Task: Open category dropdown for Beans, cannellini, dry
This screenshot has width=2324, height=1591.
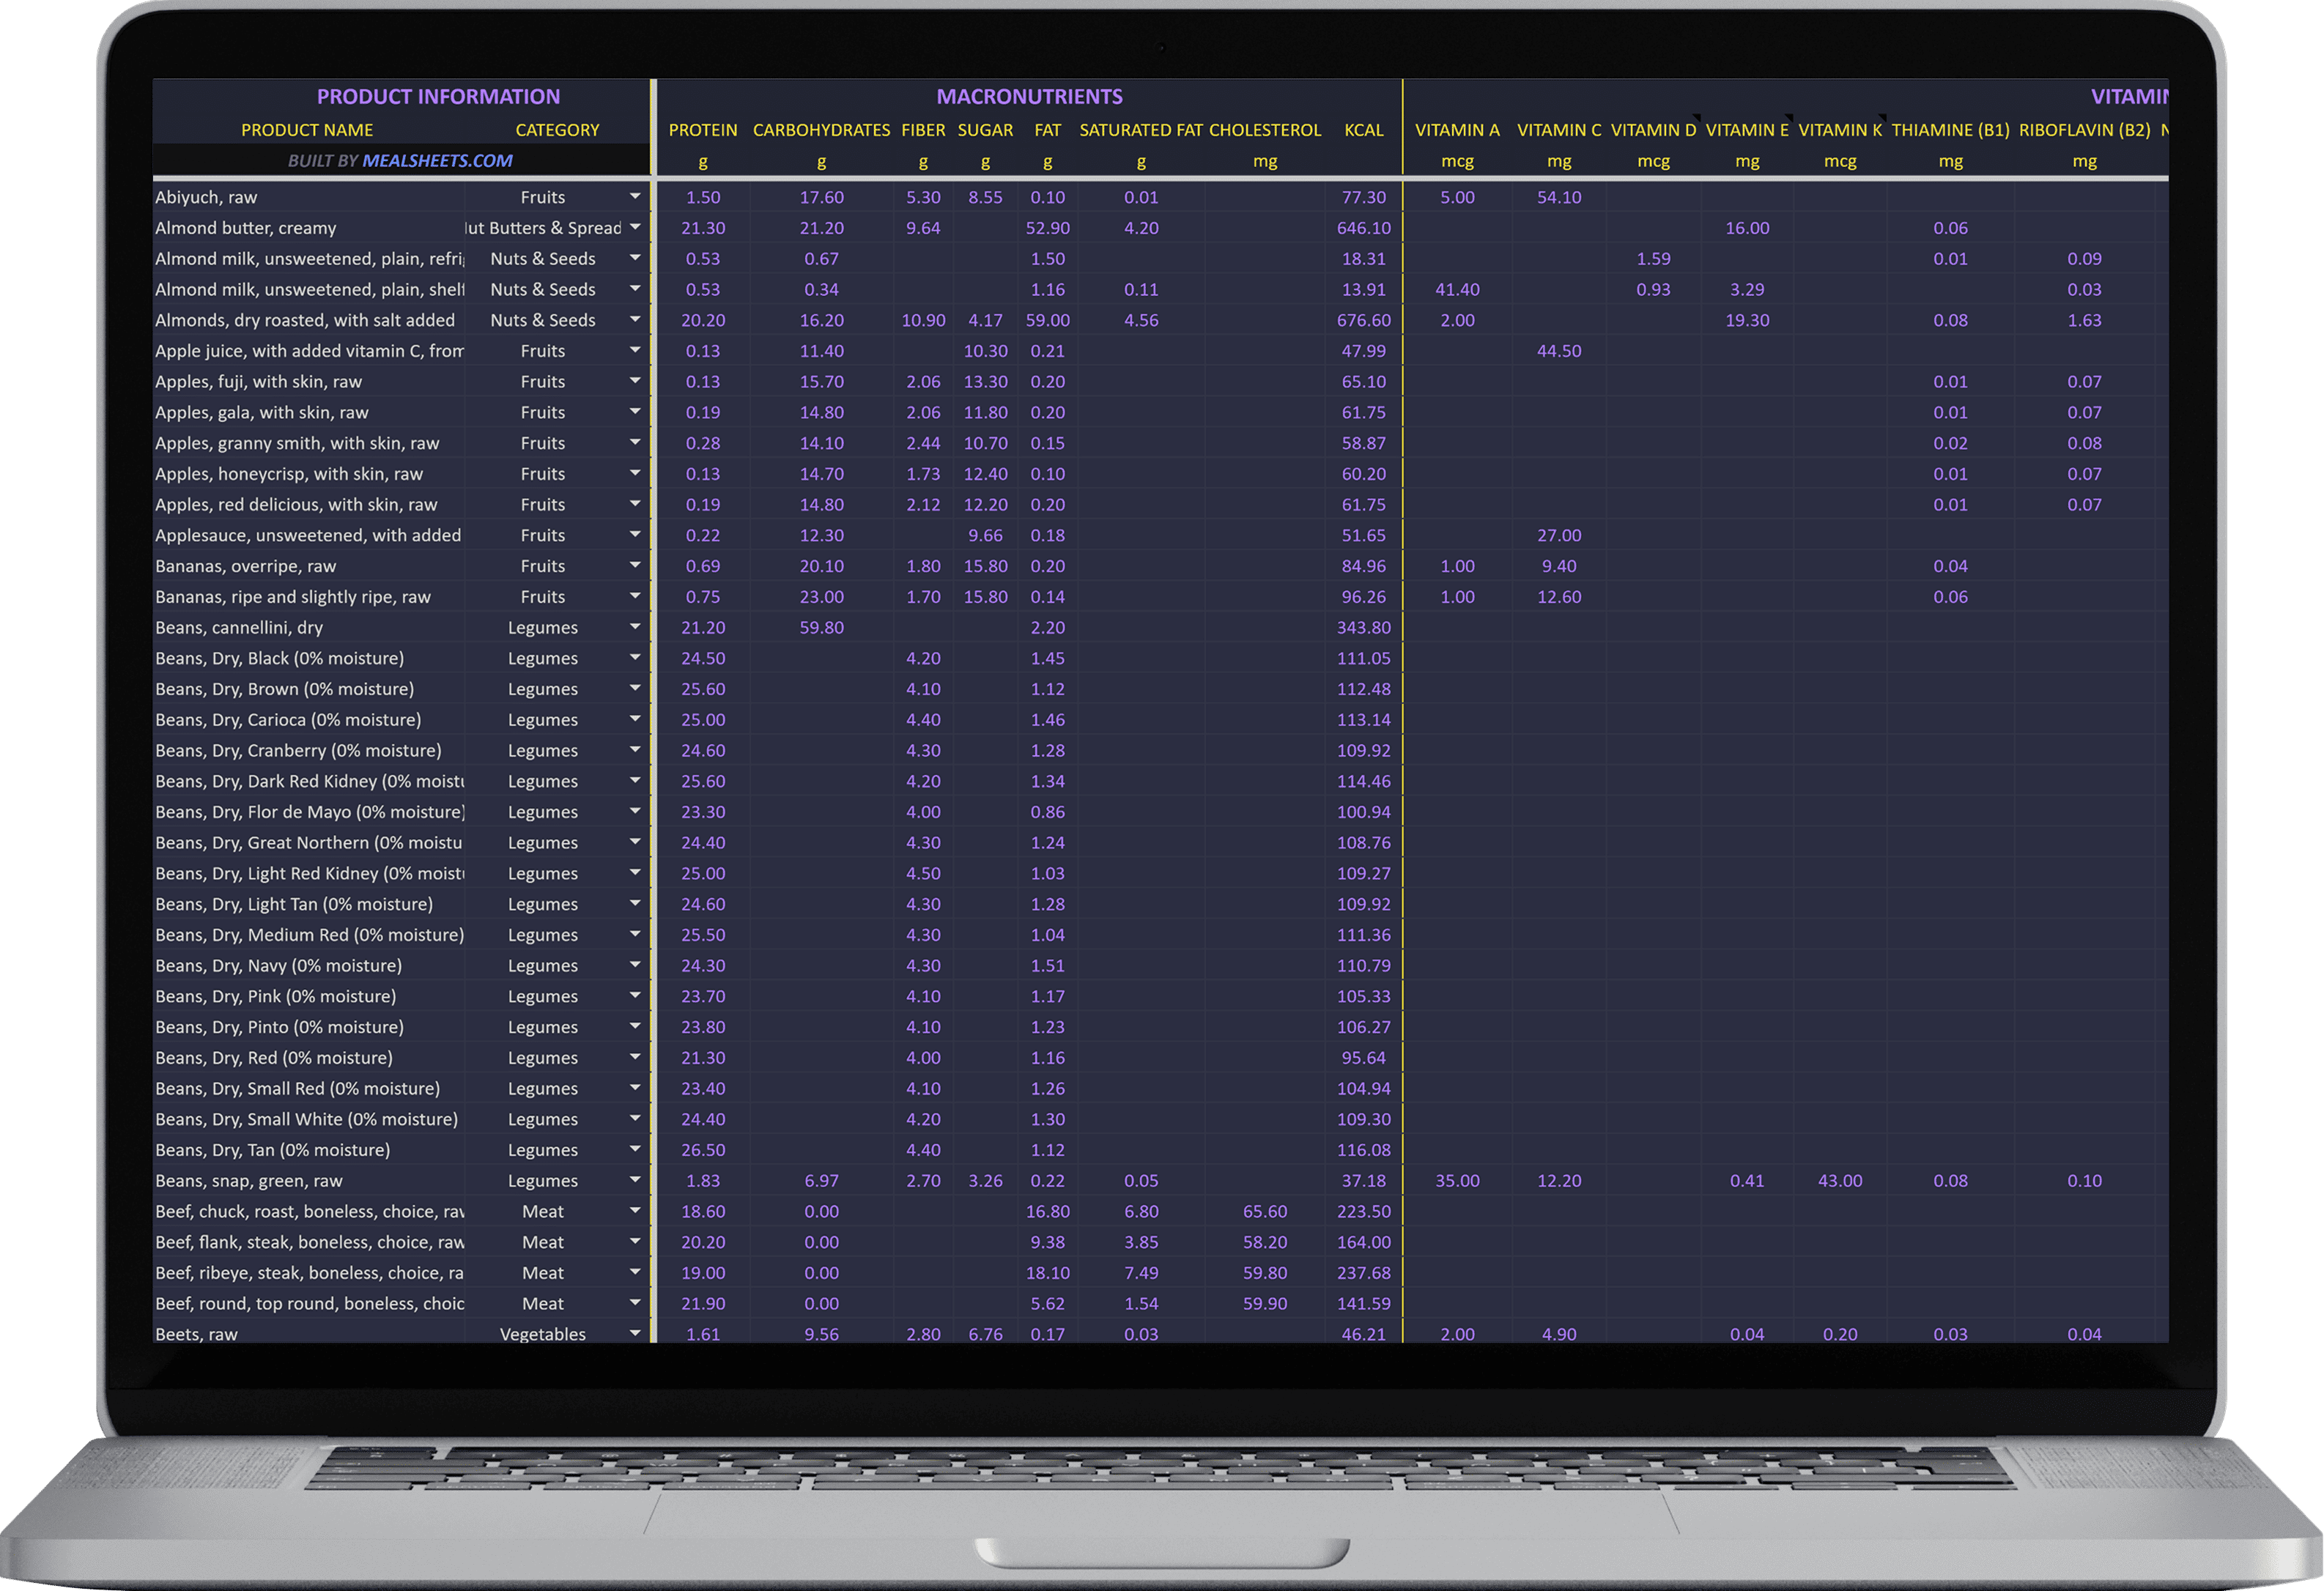Action: 635,627
